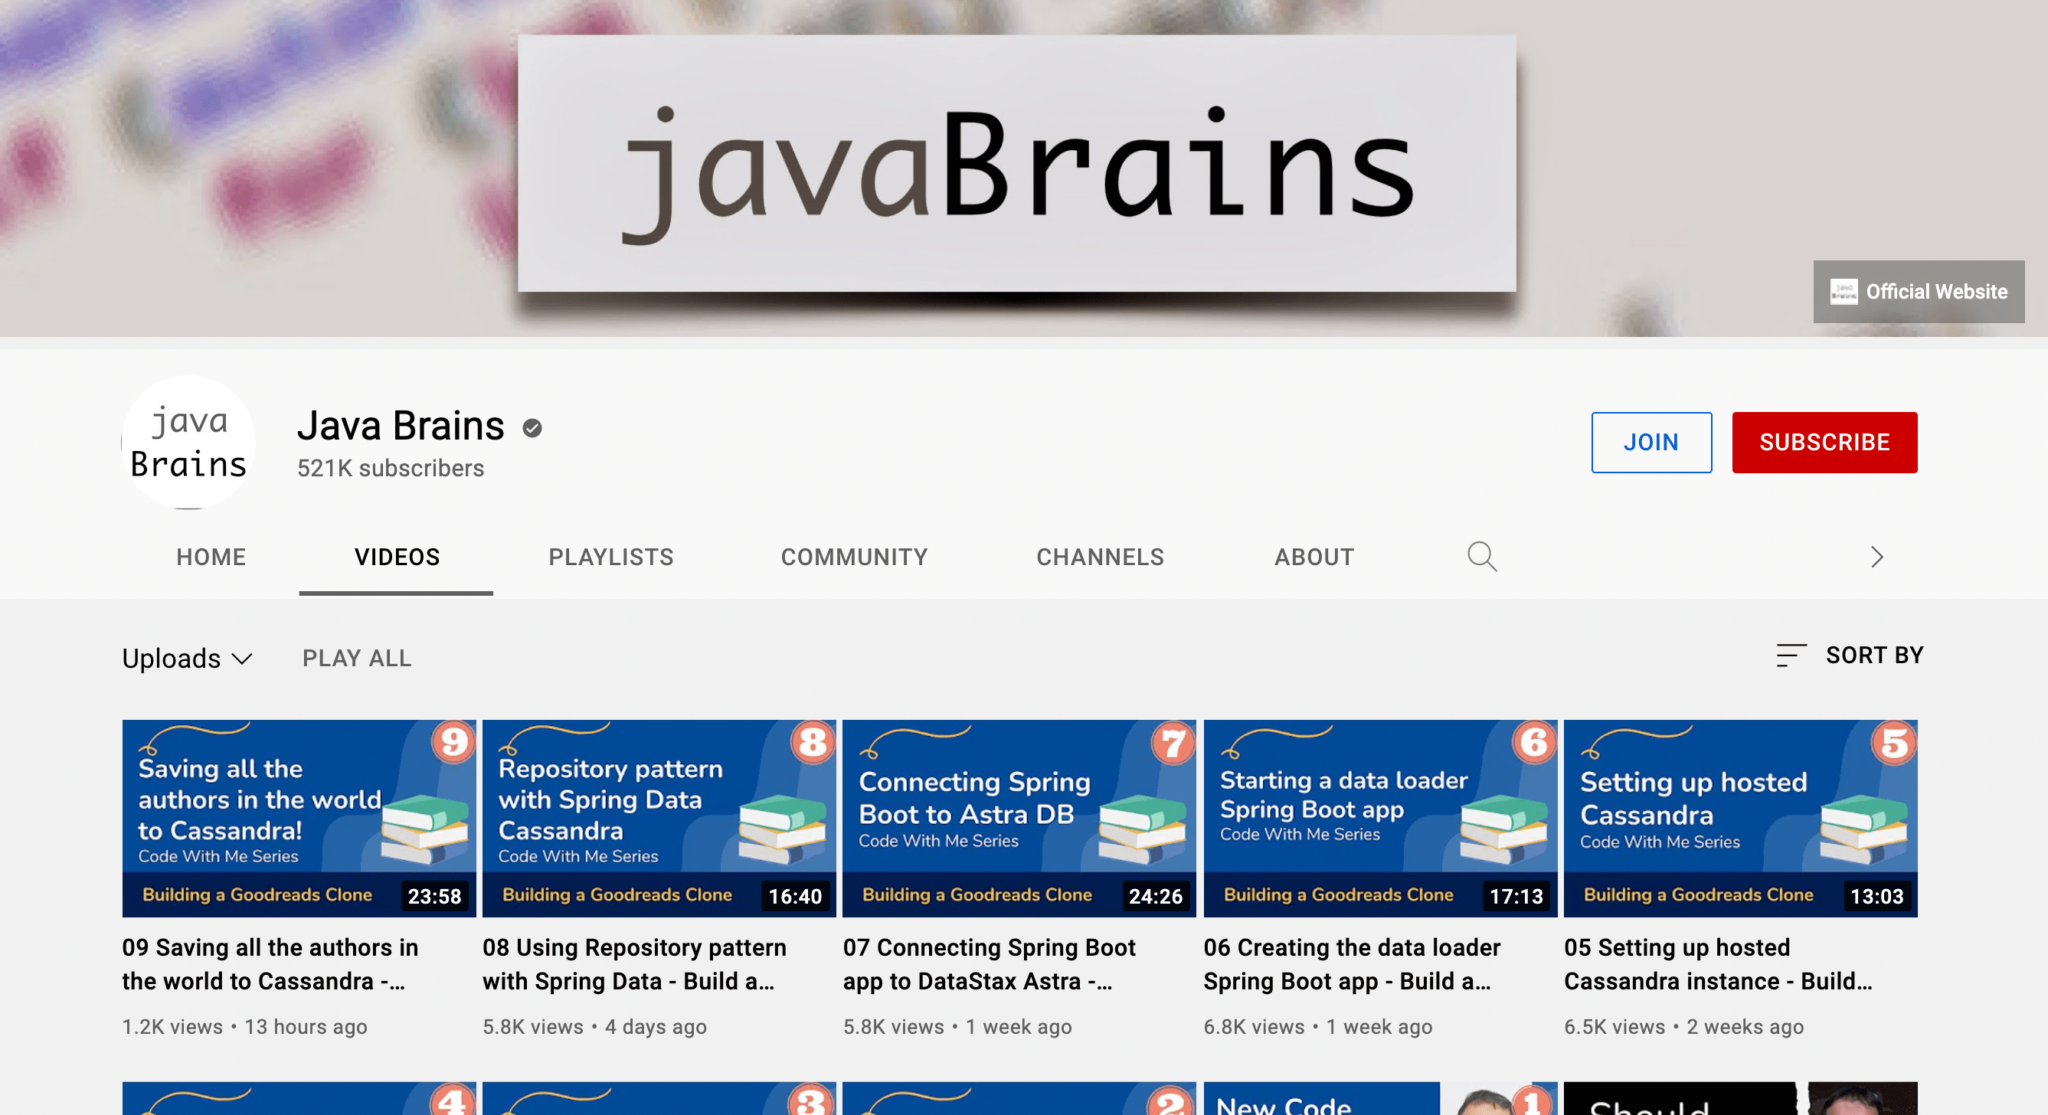Open thumbnail 'Repository pattern with Spring Data Cassandra'
This screenshot has width=2048, height=1115.
(659, 818)
